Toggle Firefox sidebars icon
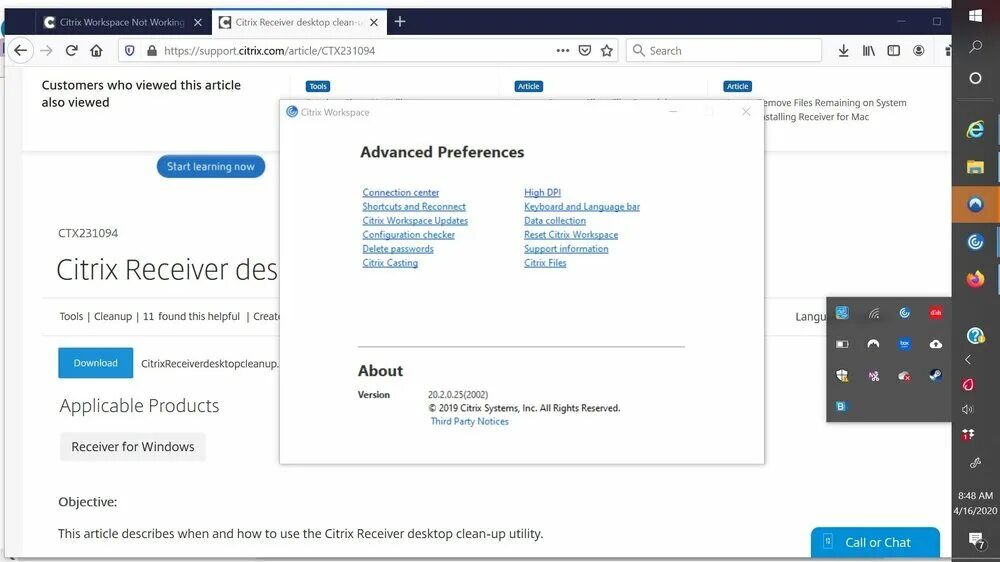This screenshot has width=1000, height=562. [893, 50]
